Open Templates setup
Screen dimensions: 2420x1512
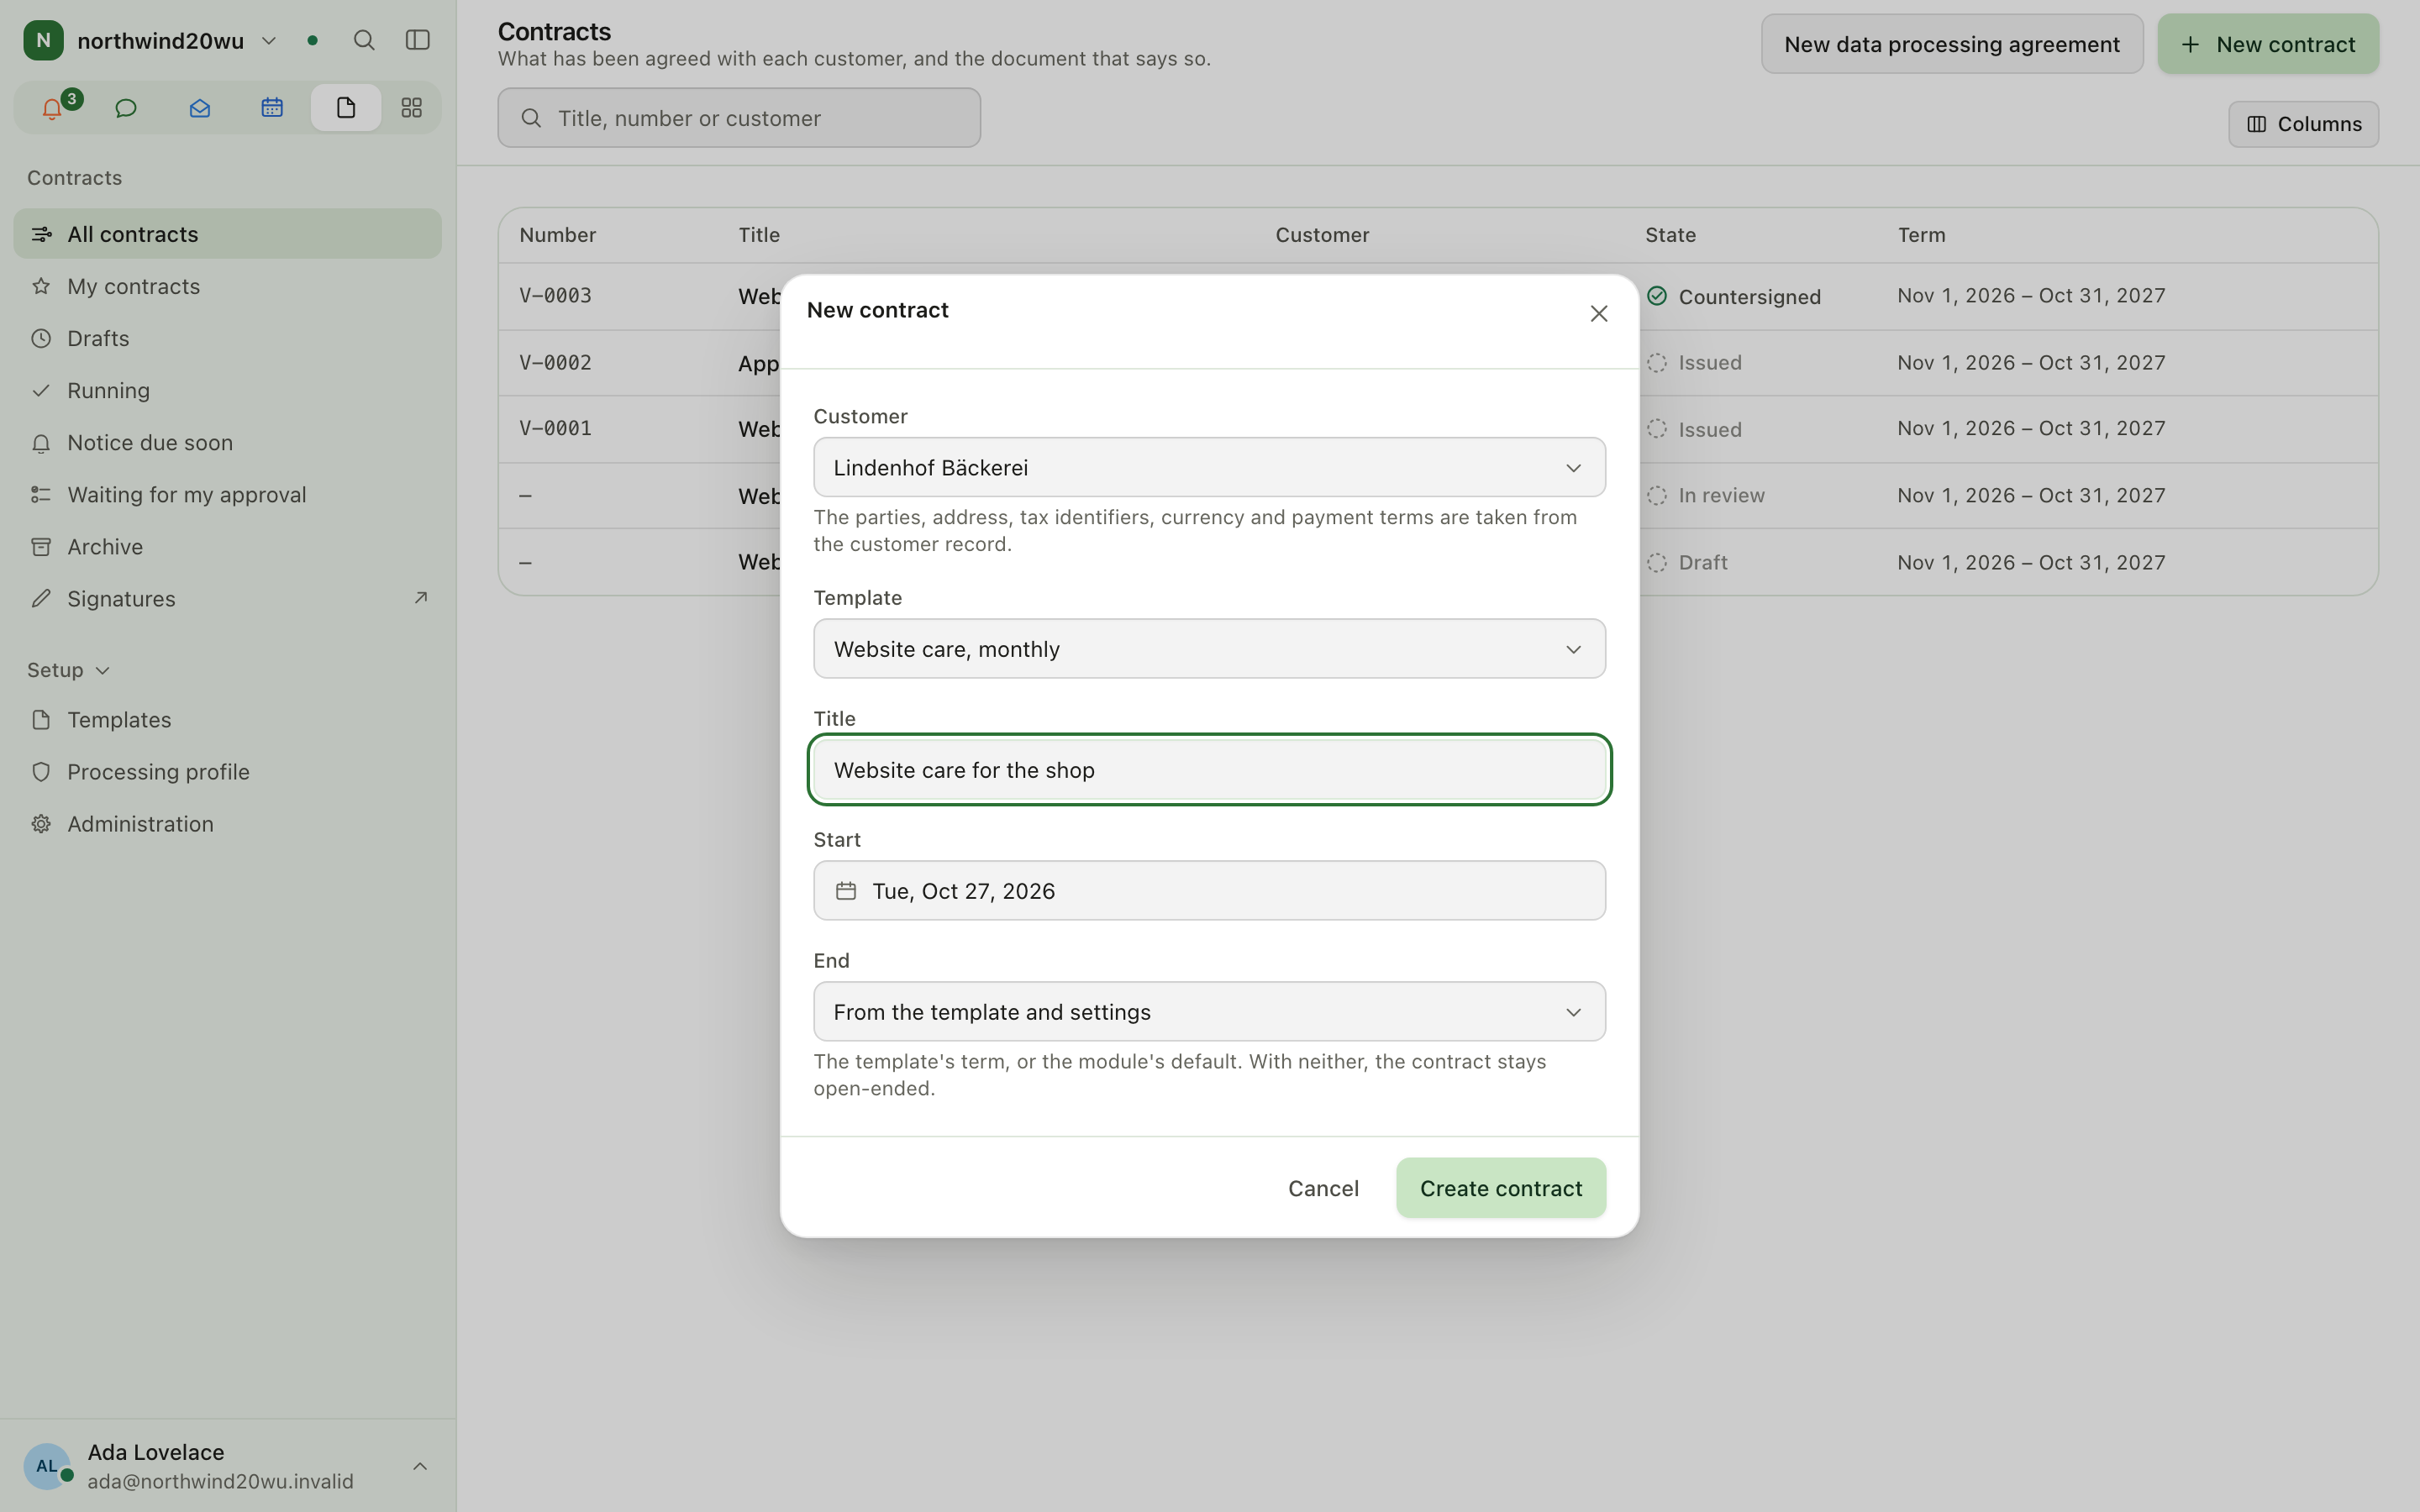(227, 720)
